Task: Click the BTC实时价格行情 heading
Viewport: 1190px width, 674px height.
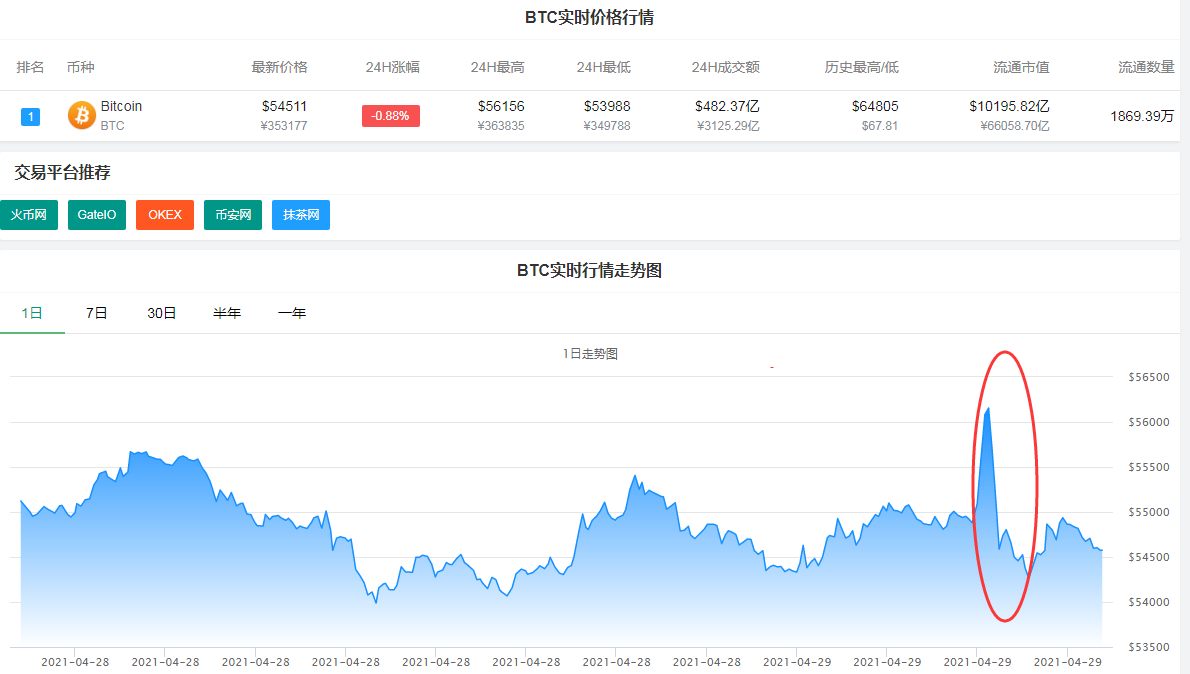Action: (590, 17)
